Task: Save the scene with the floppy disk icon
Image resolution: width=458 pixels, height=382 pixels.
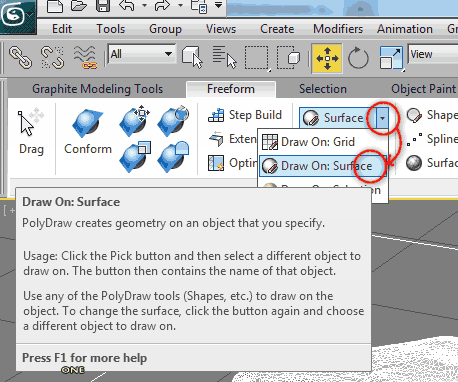Action: pyautogui.click(x=103, y=6)
